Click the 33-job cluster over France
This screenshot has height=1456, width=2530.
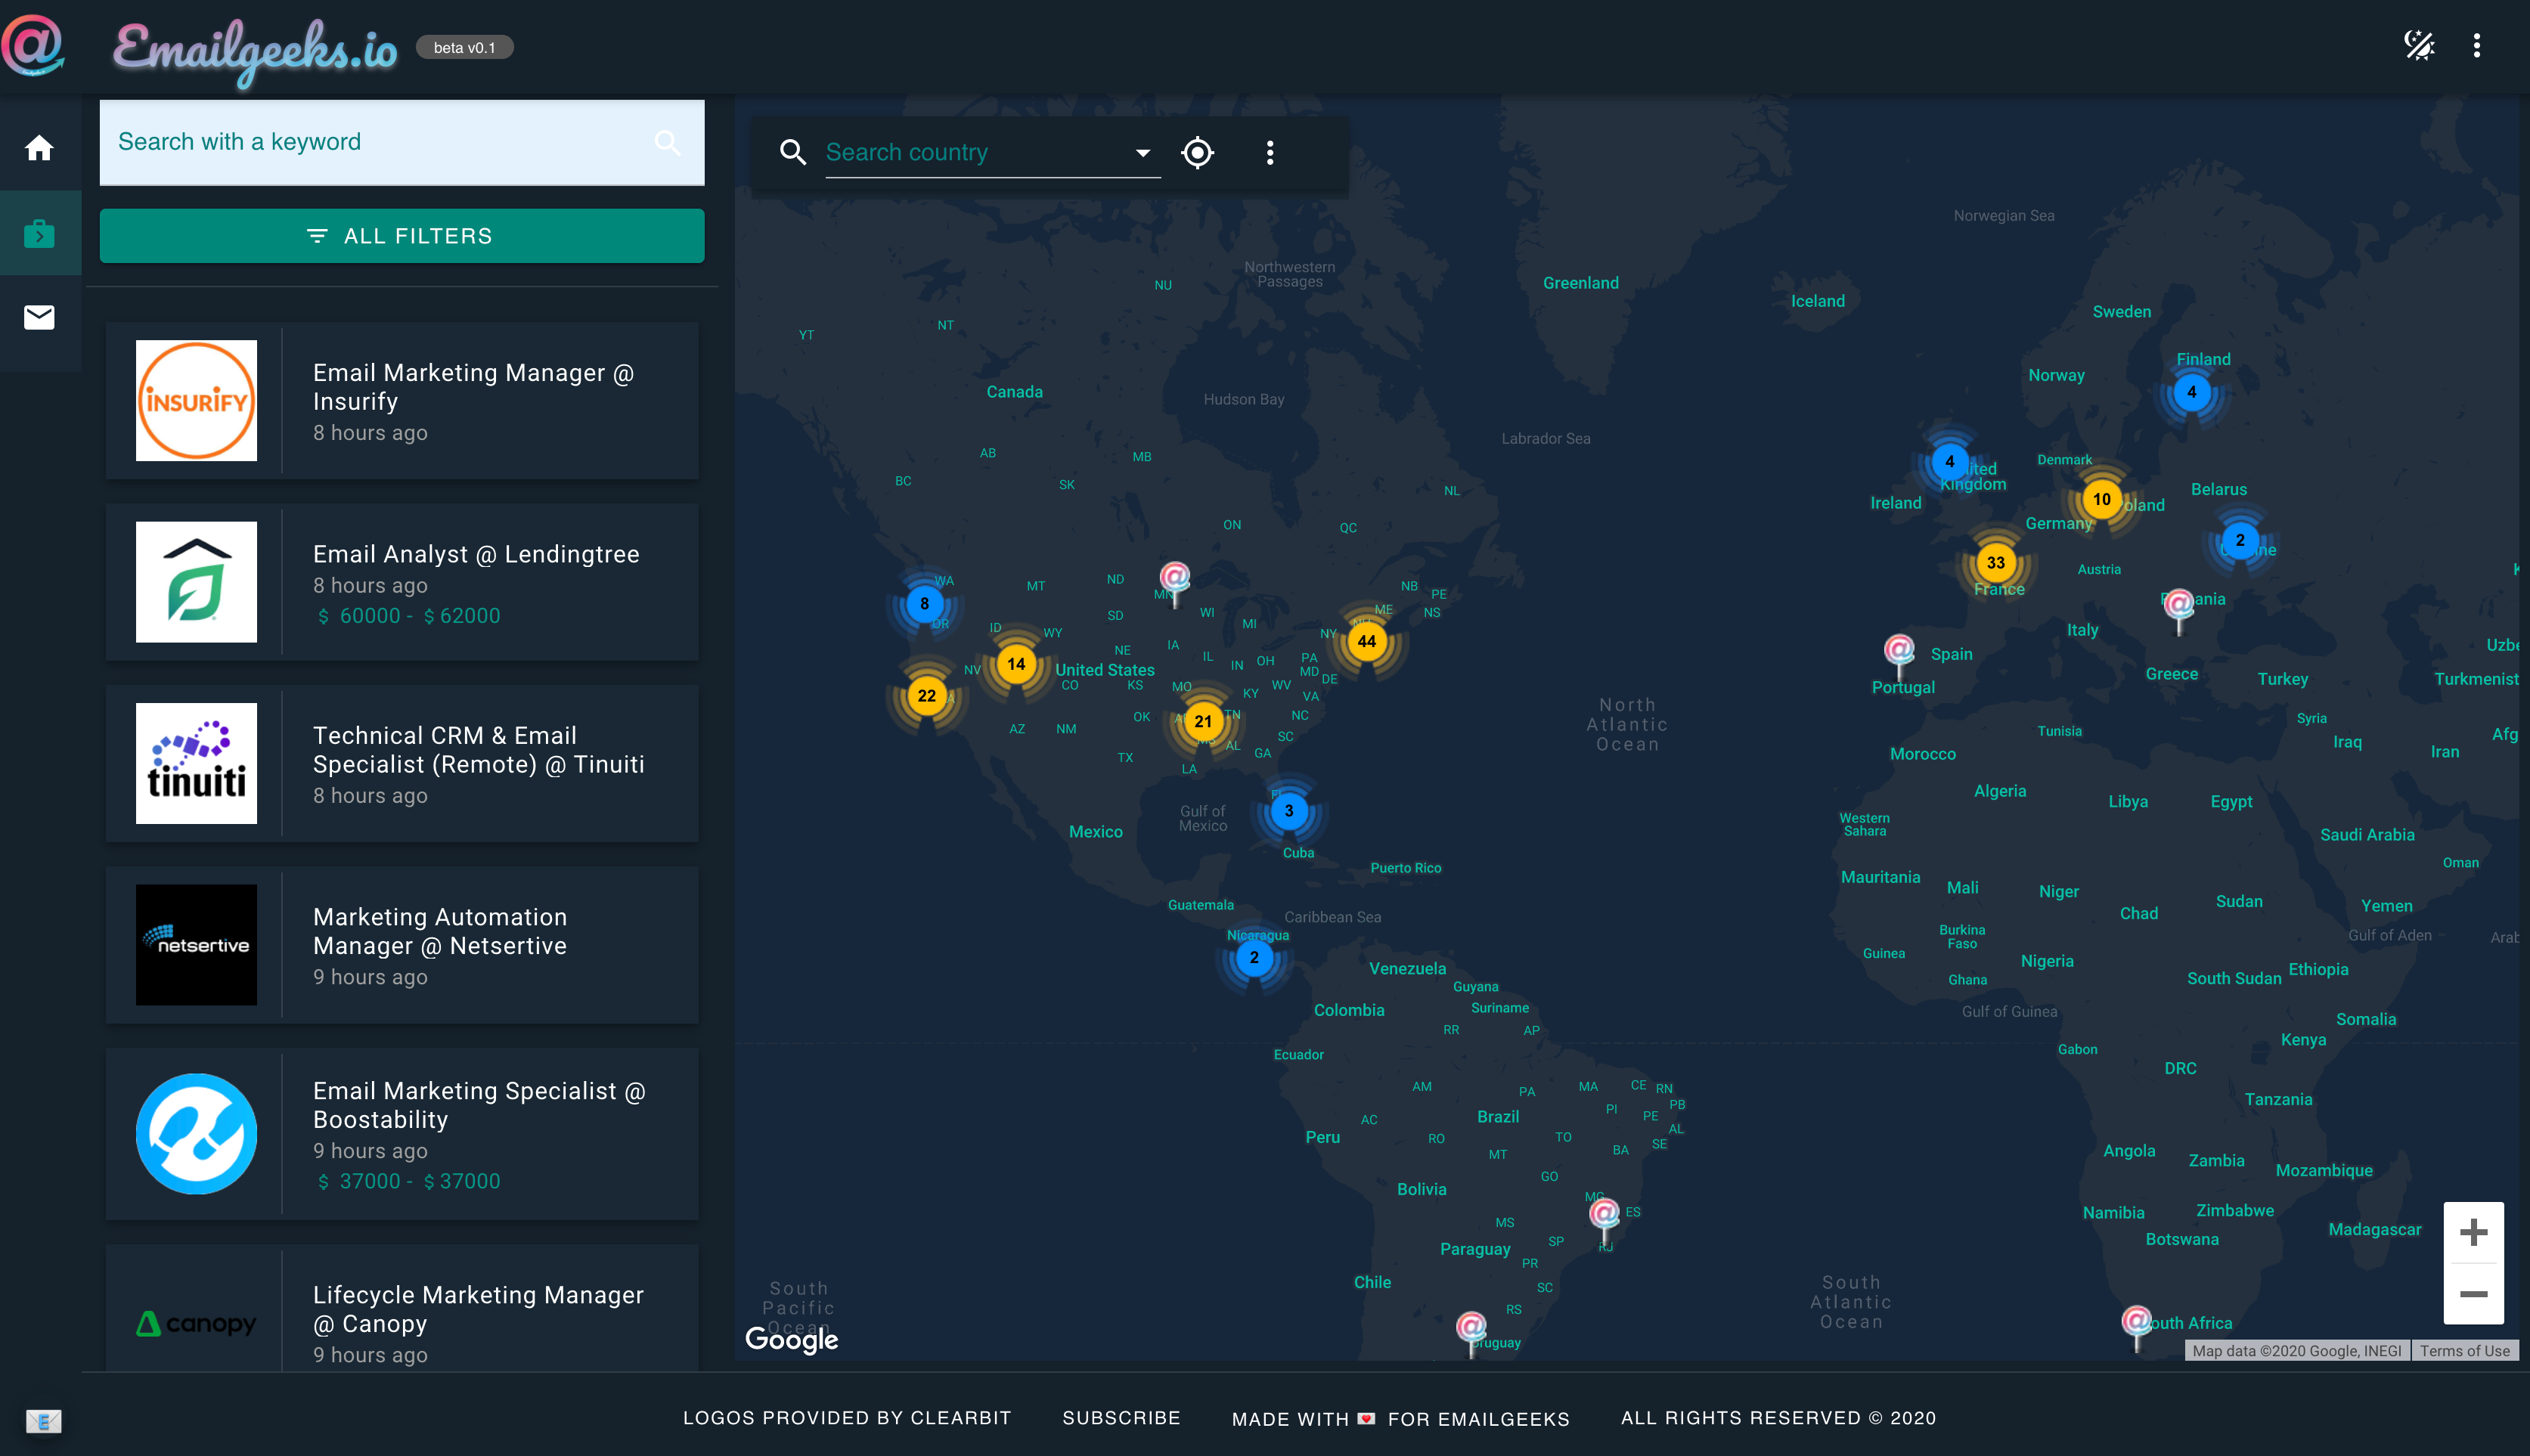(1996, 563)
